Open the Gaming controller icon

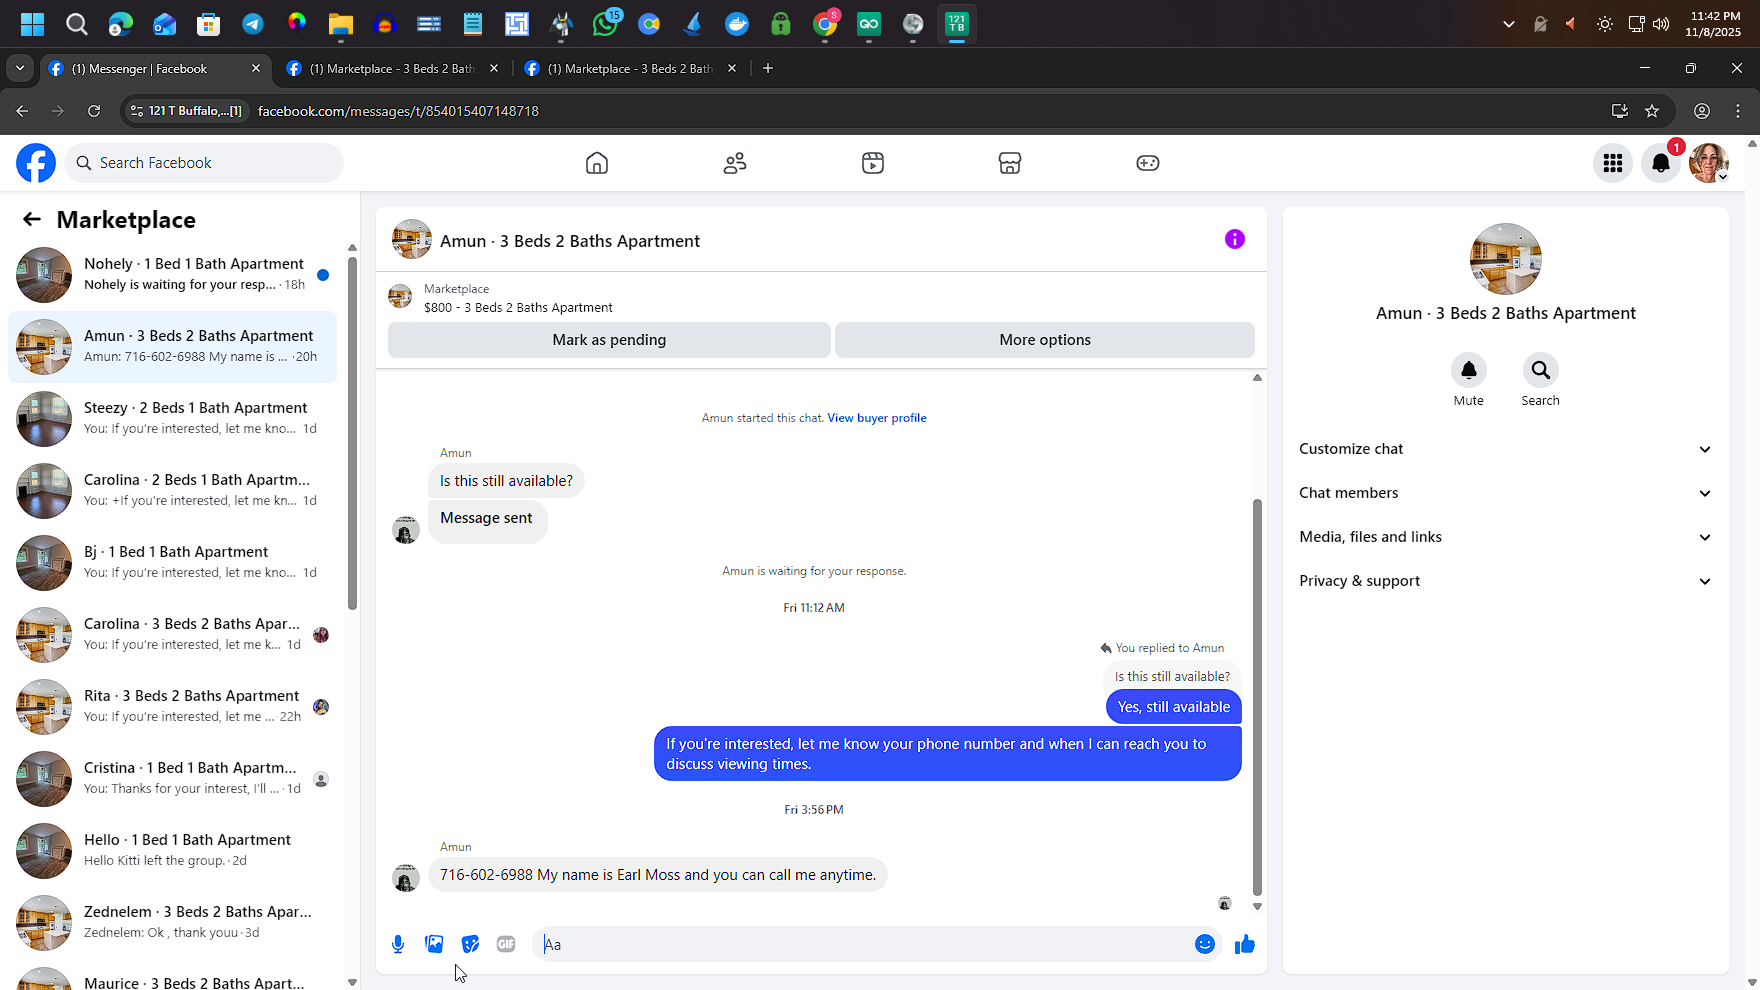[1148, 163]
